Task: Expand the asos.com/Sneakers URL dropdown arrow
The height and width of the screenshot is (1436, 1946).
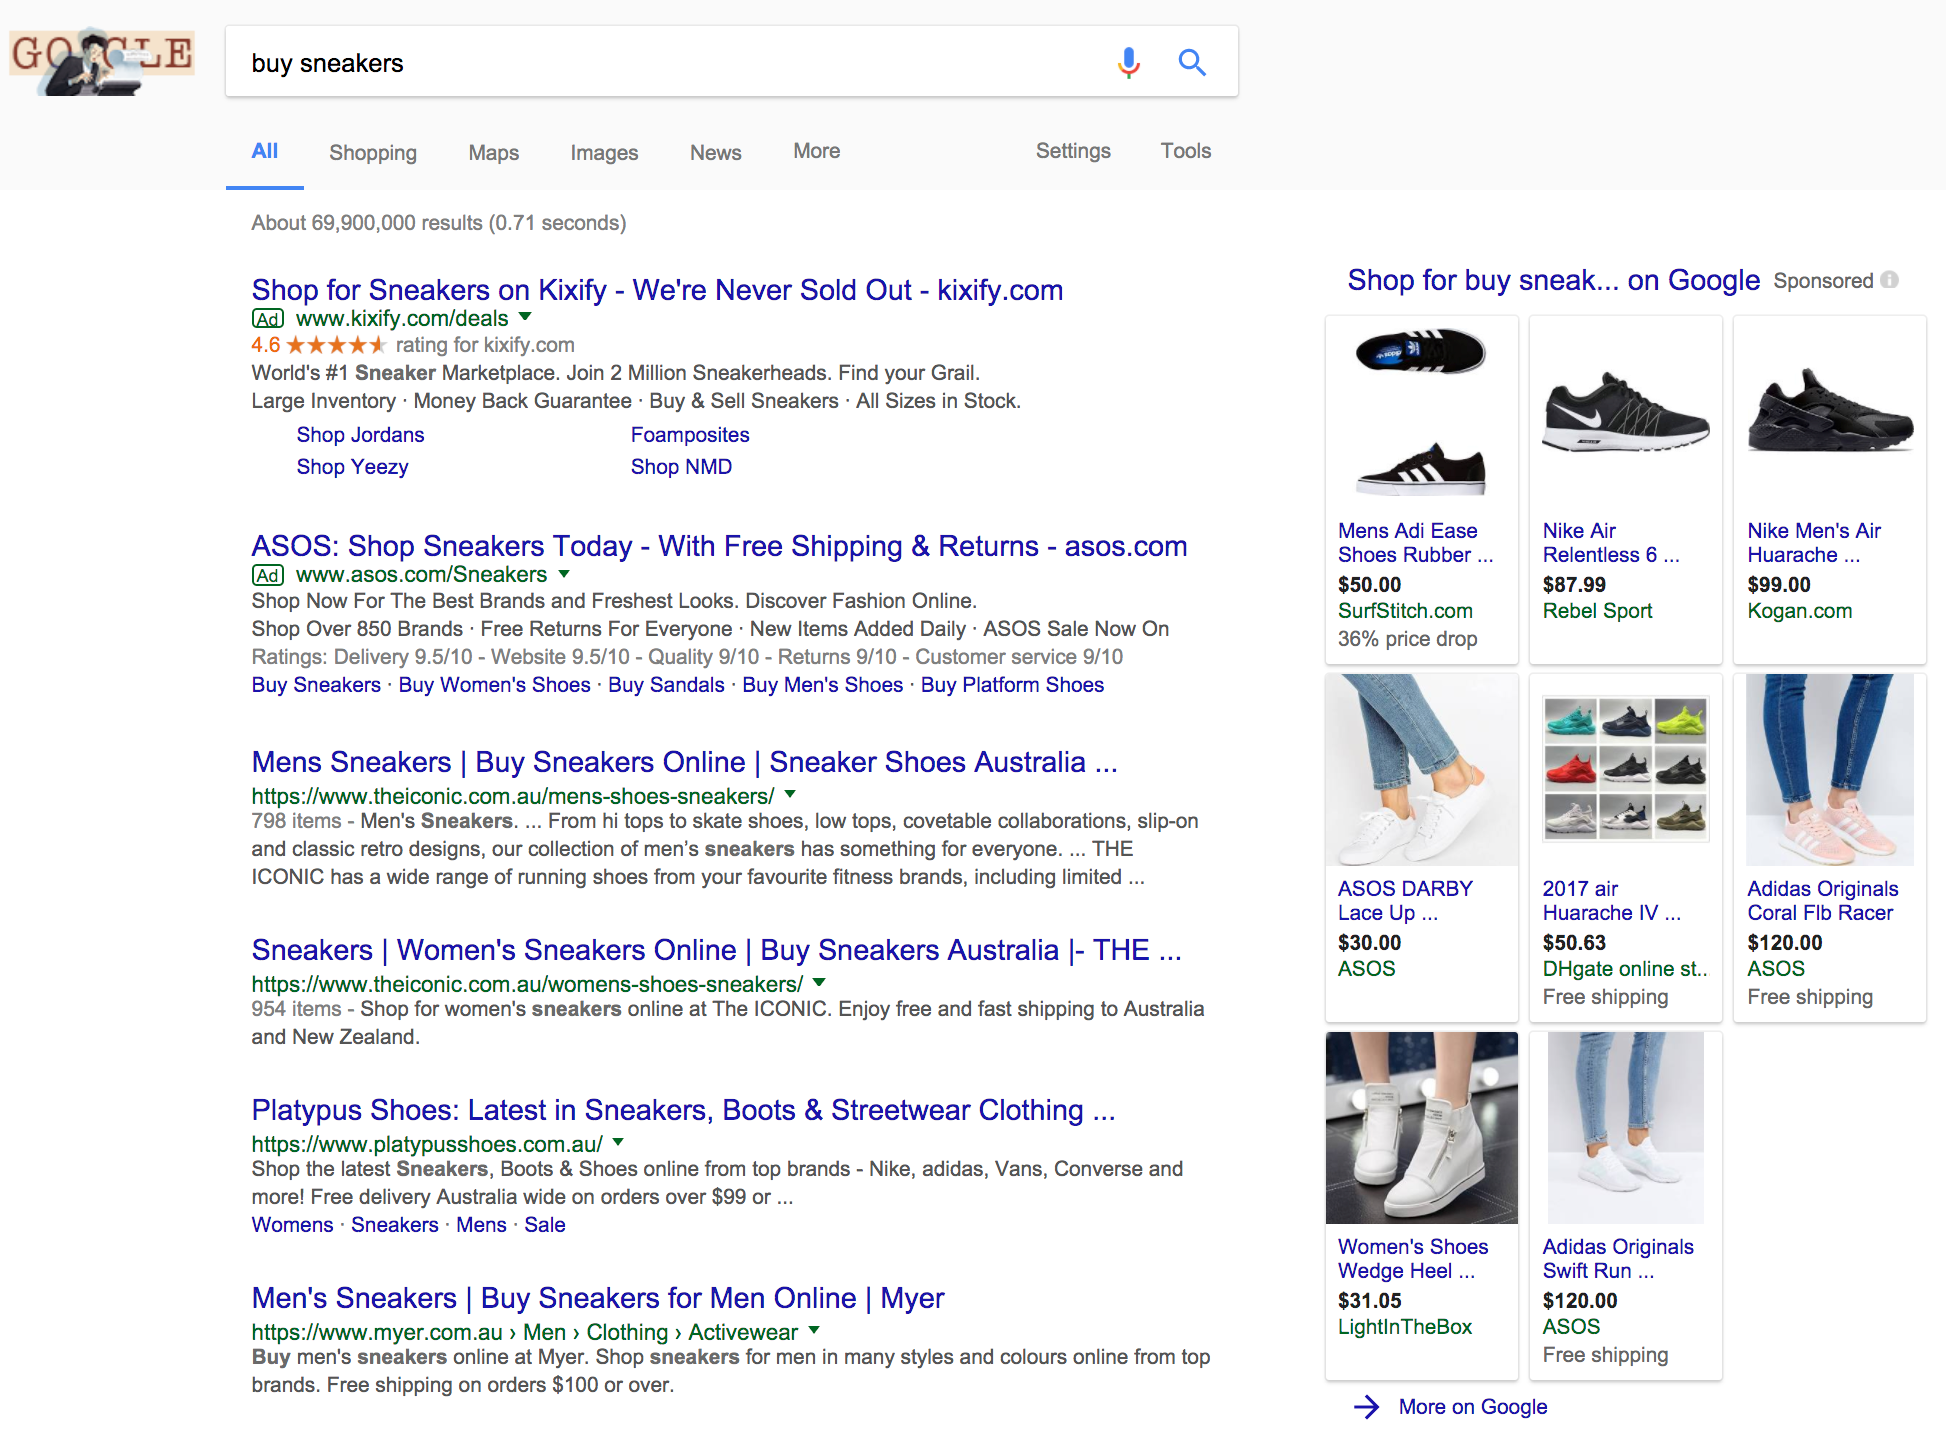Action: pyautogui.click(x=564, y=574)
